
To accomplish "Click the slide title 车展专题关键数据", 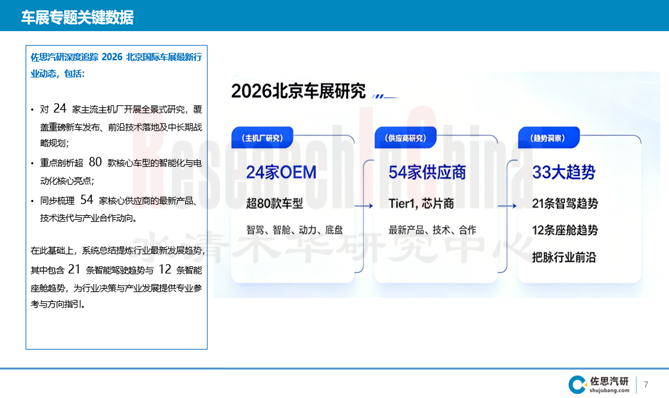I will [77, 17].
